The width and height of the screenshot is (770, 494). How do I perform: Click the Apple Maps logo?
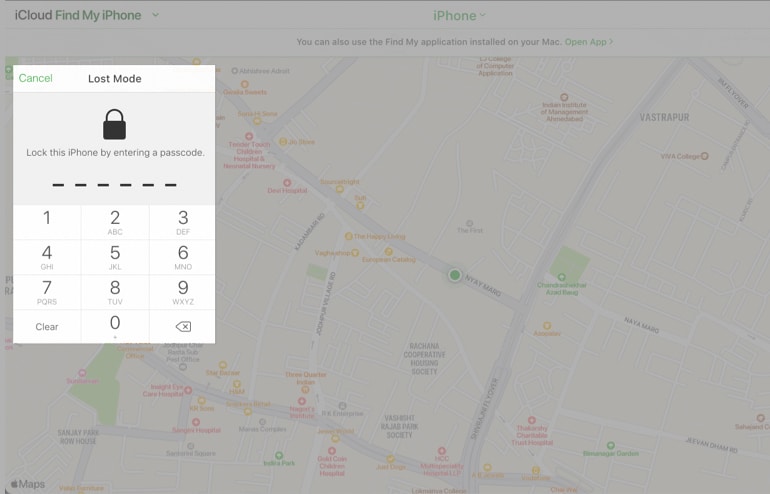point(28,484)
